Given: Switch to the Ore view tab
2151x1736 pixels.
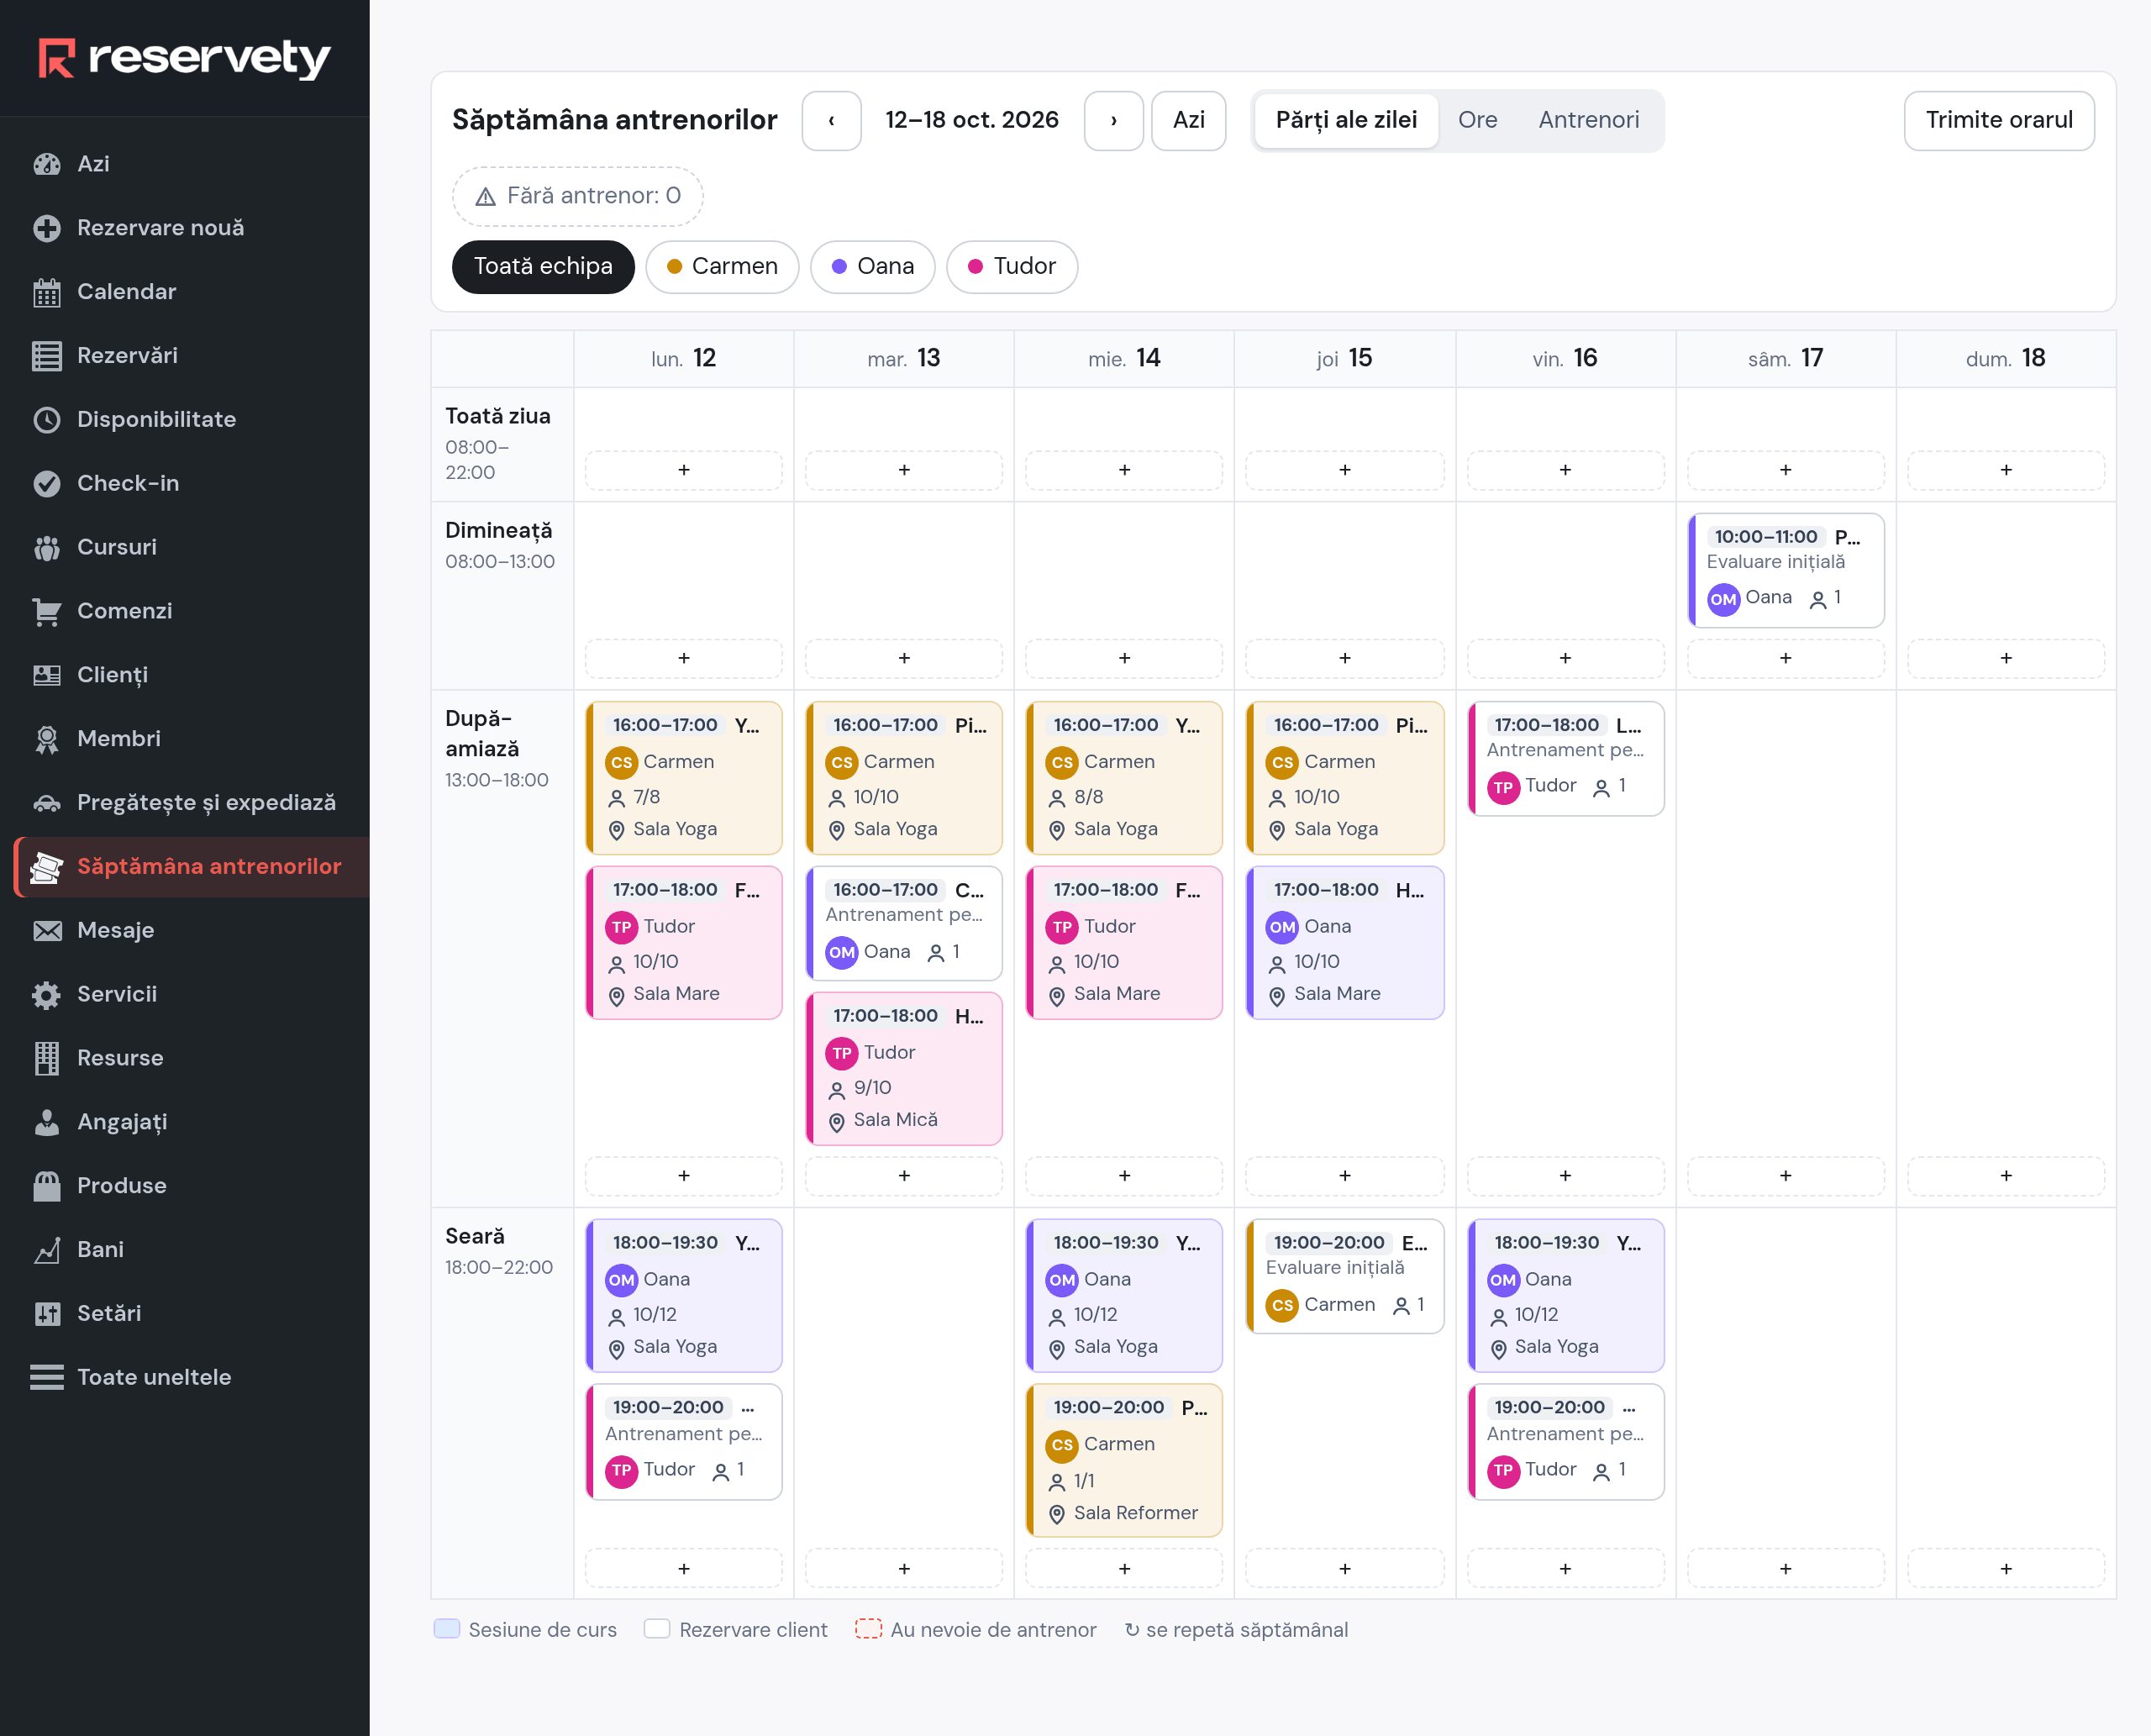Looking at the screenshot, I should coord(1477,121).
